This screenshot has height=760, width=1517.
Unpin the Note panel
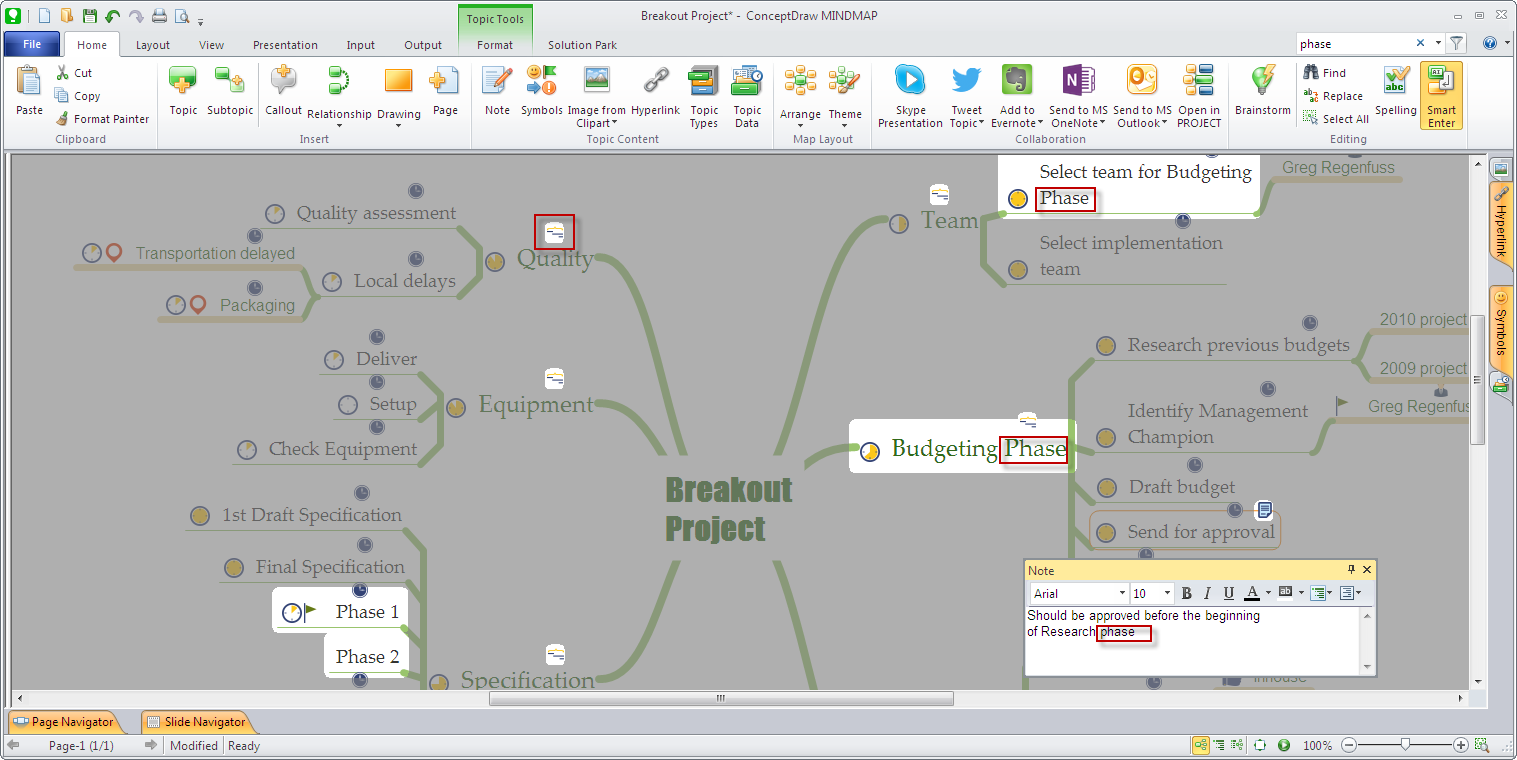(1351, 570)
